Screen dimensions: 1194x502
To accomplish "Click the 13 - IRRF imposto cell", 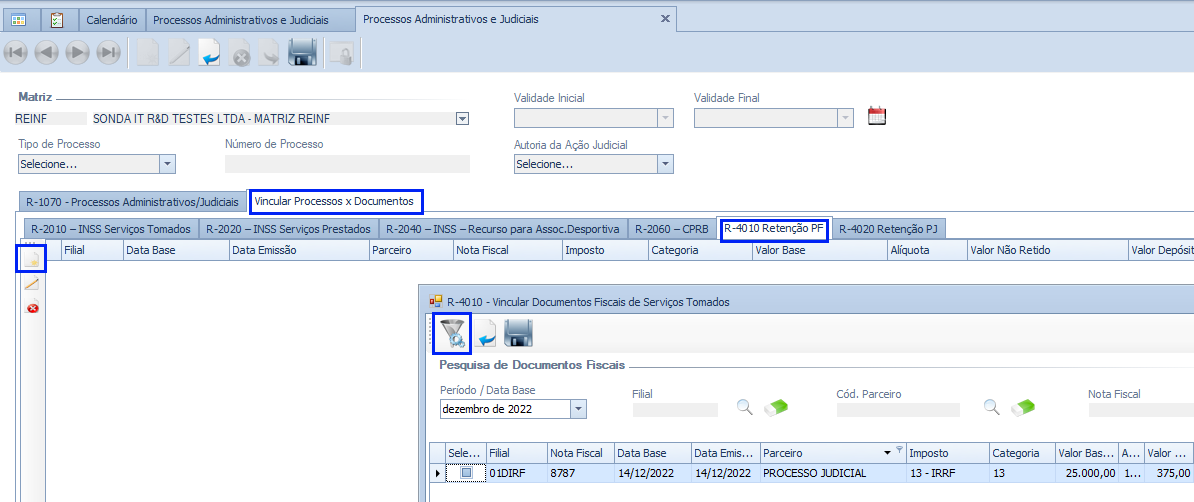I will (948, 473).
